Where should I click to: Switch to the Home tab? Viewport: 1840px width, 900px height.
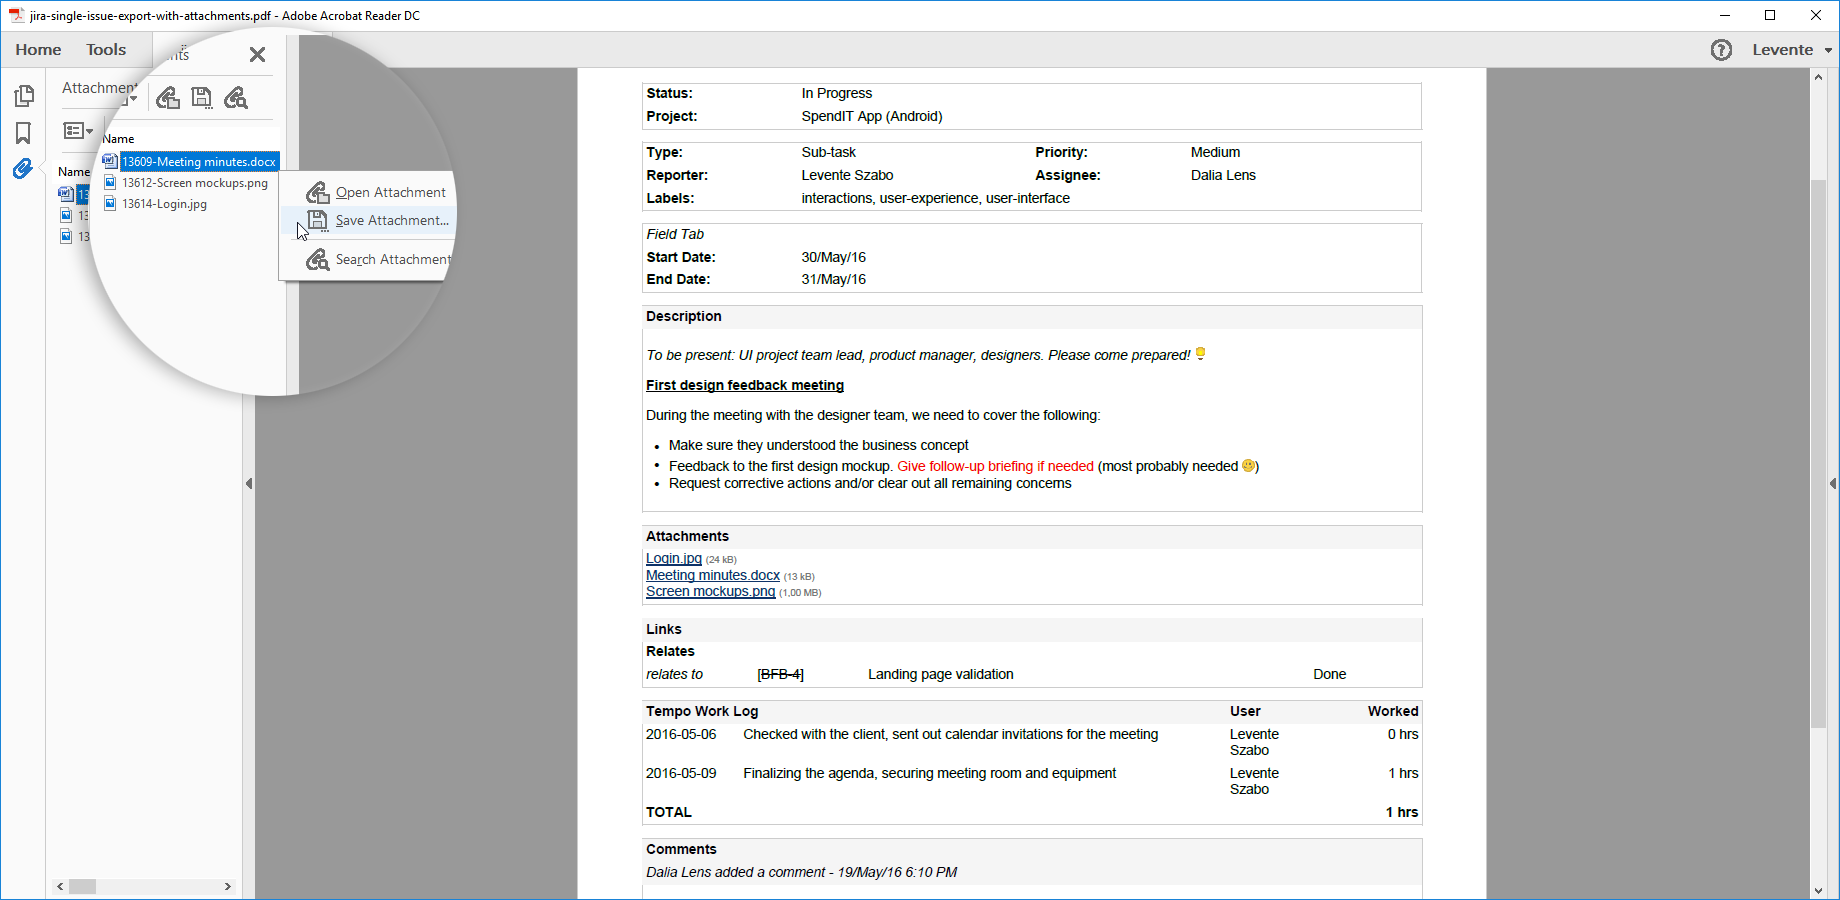pyautogui.click(x=38, y=50)
